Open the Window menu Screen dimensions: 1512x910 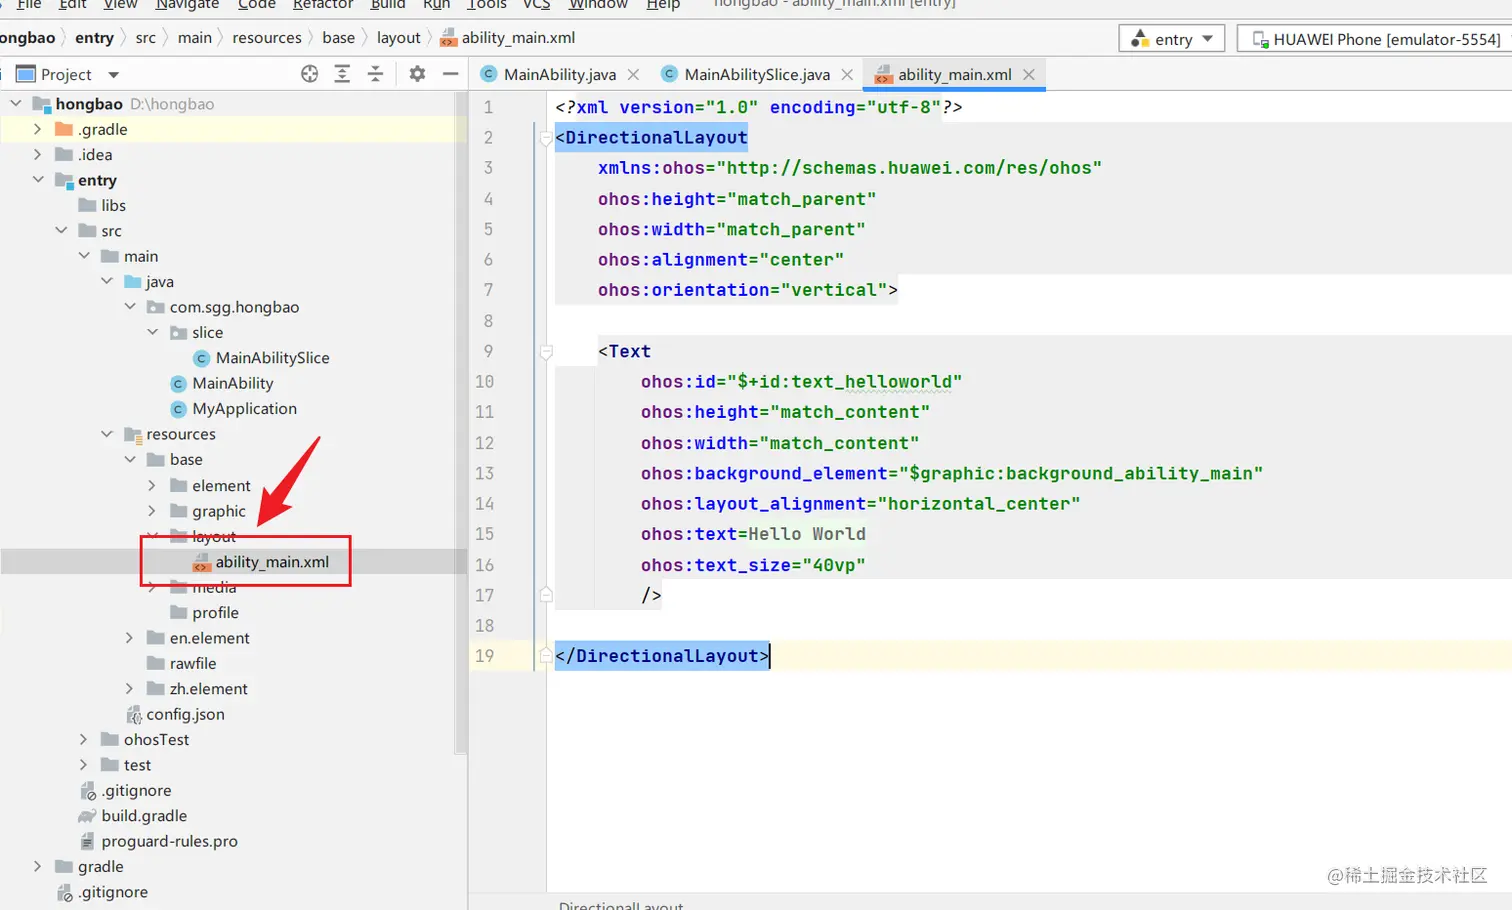[x=598, y=5]
